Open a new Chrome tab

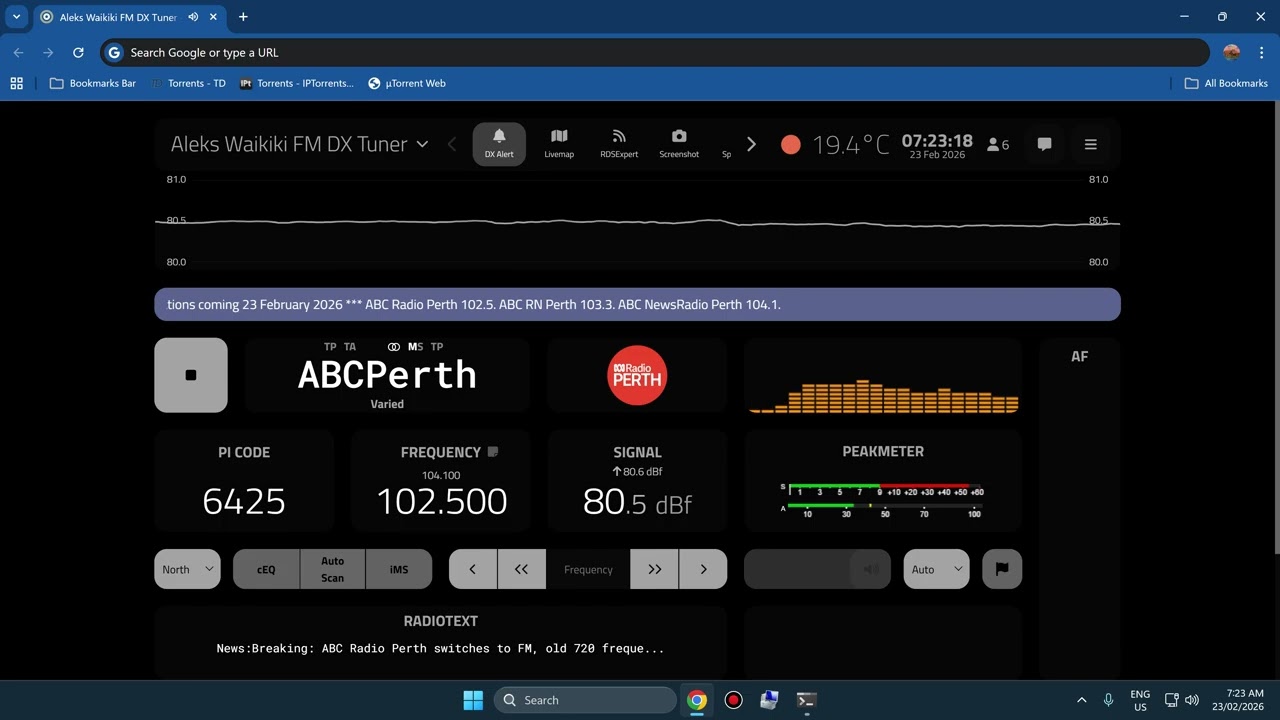coord(243,17)
